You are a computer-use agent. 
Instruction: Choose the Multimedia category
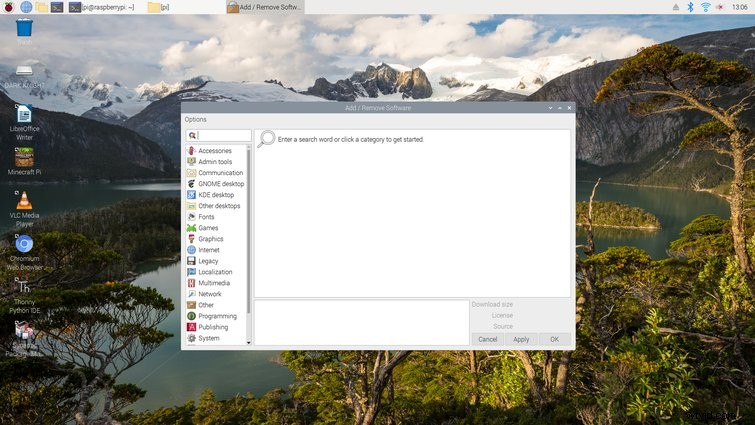point(216,283)
